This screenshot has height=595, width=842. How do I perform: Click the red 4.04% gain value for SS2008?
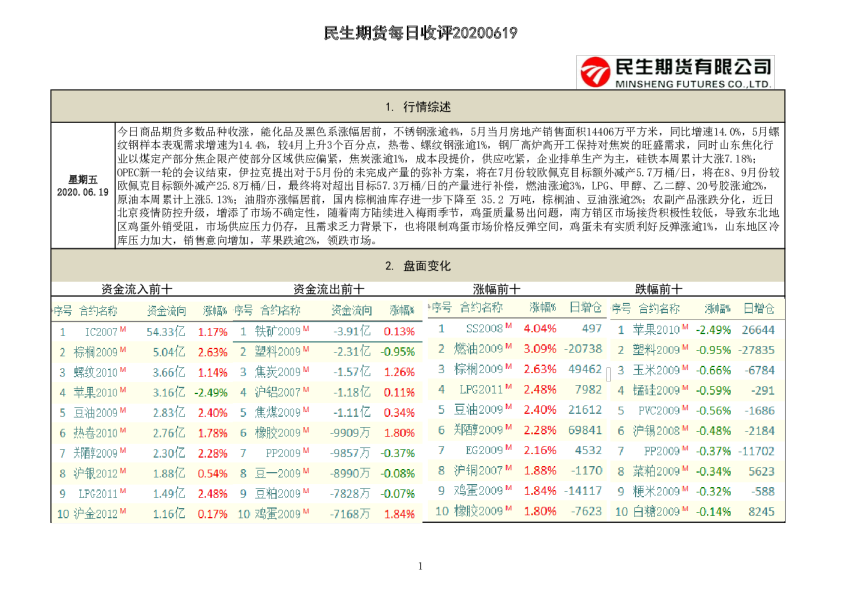540,325
